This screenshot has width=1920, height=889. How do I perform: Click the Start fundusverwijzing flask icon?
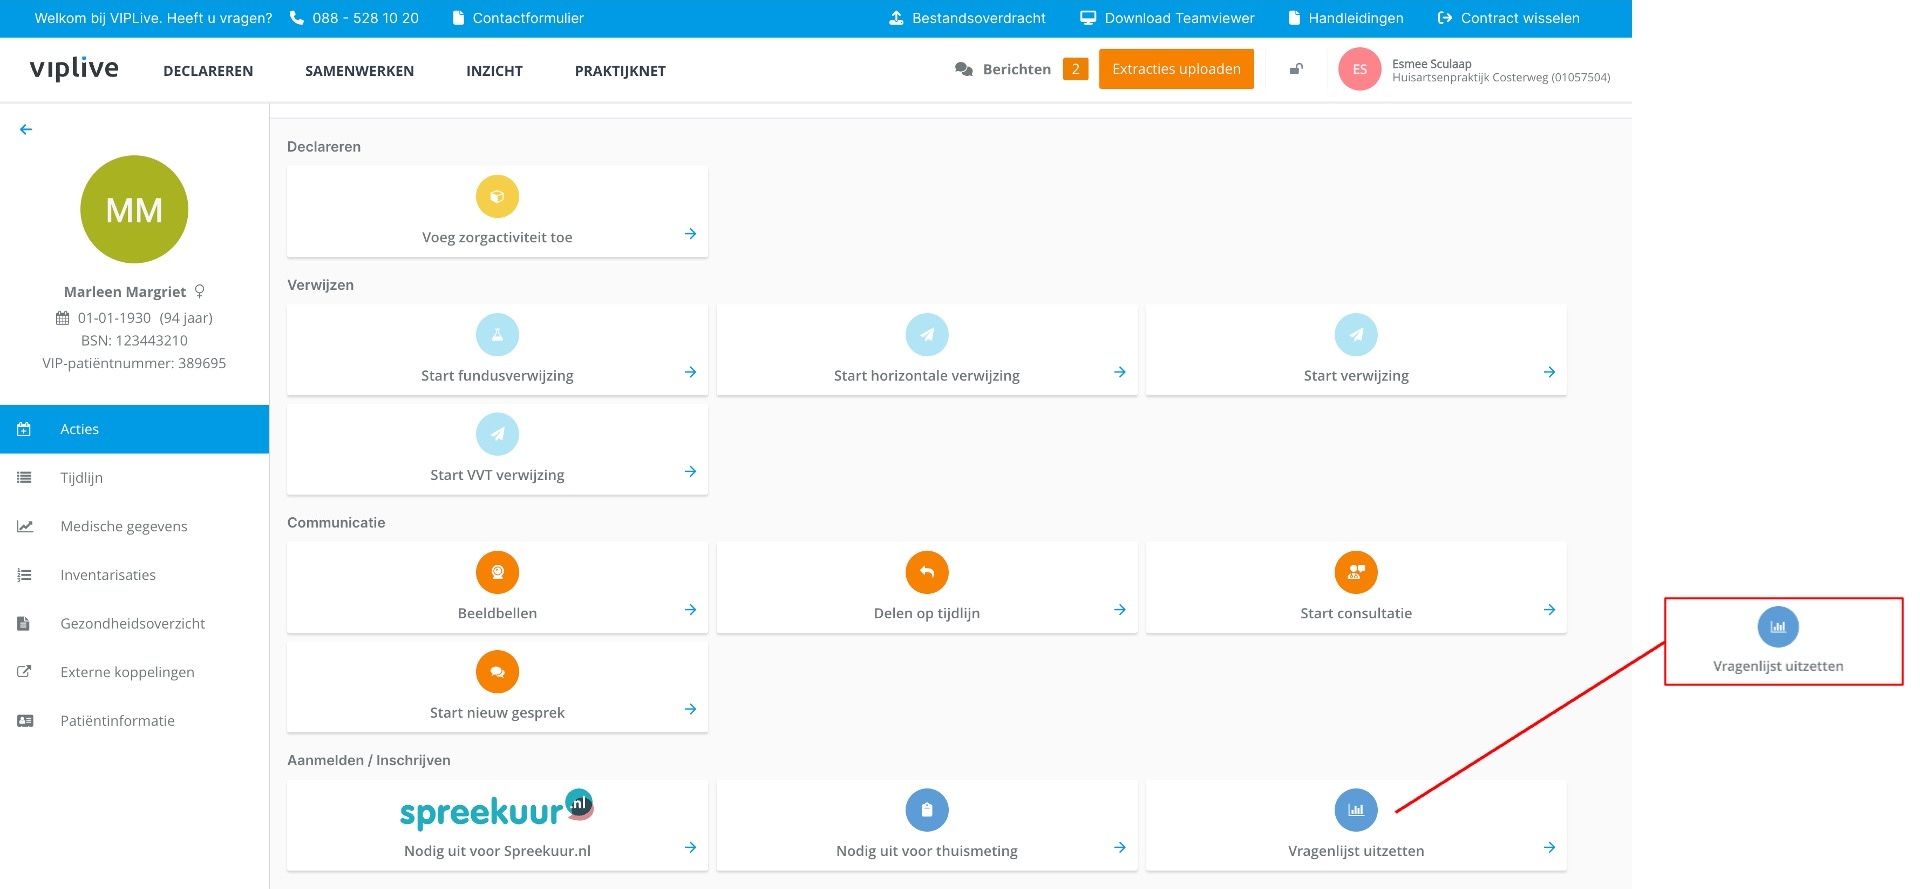point(497,335)
